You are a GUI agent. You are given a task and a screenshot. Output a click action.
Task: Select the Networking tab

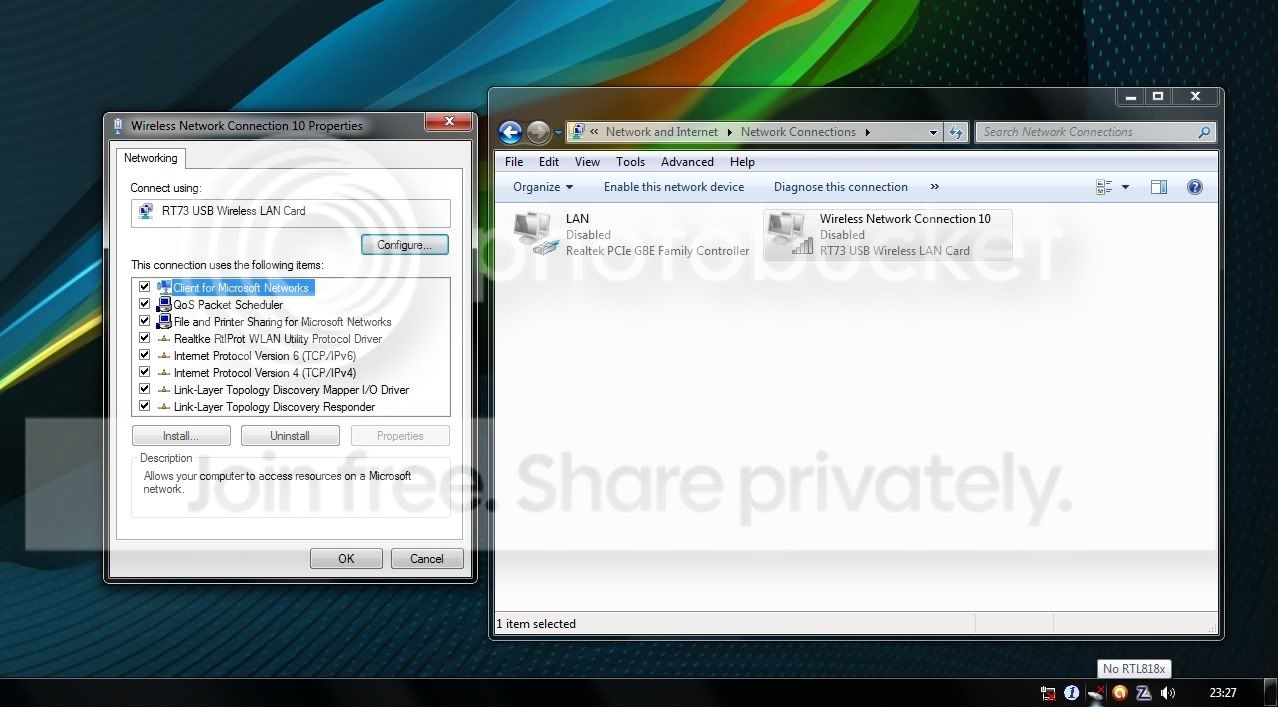pyautogui.click(x=151, y=158)
